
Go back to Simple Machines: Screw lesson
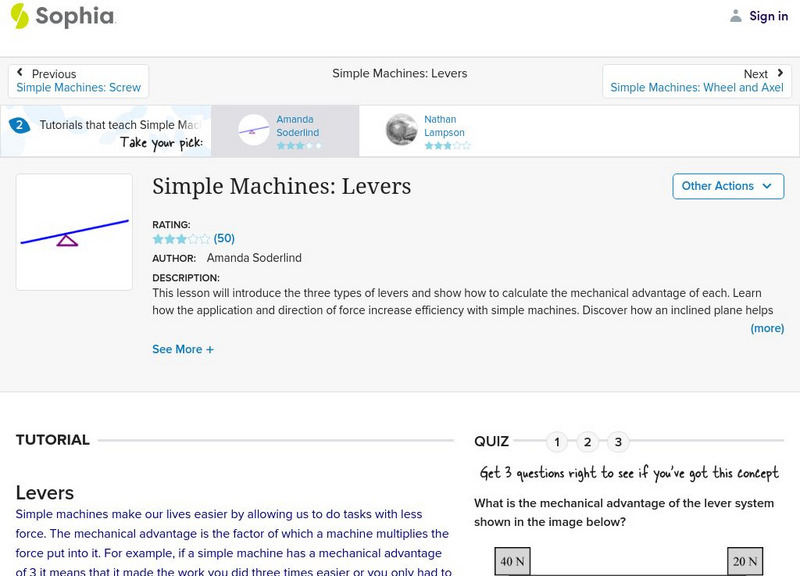coord(79,86)
